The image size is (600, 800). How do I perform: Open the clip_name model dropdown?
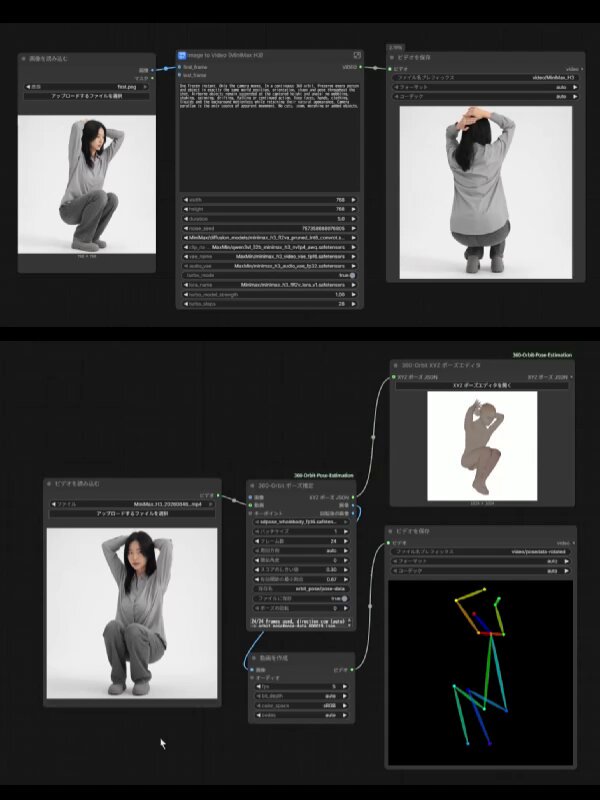[270, 247]
